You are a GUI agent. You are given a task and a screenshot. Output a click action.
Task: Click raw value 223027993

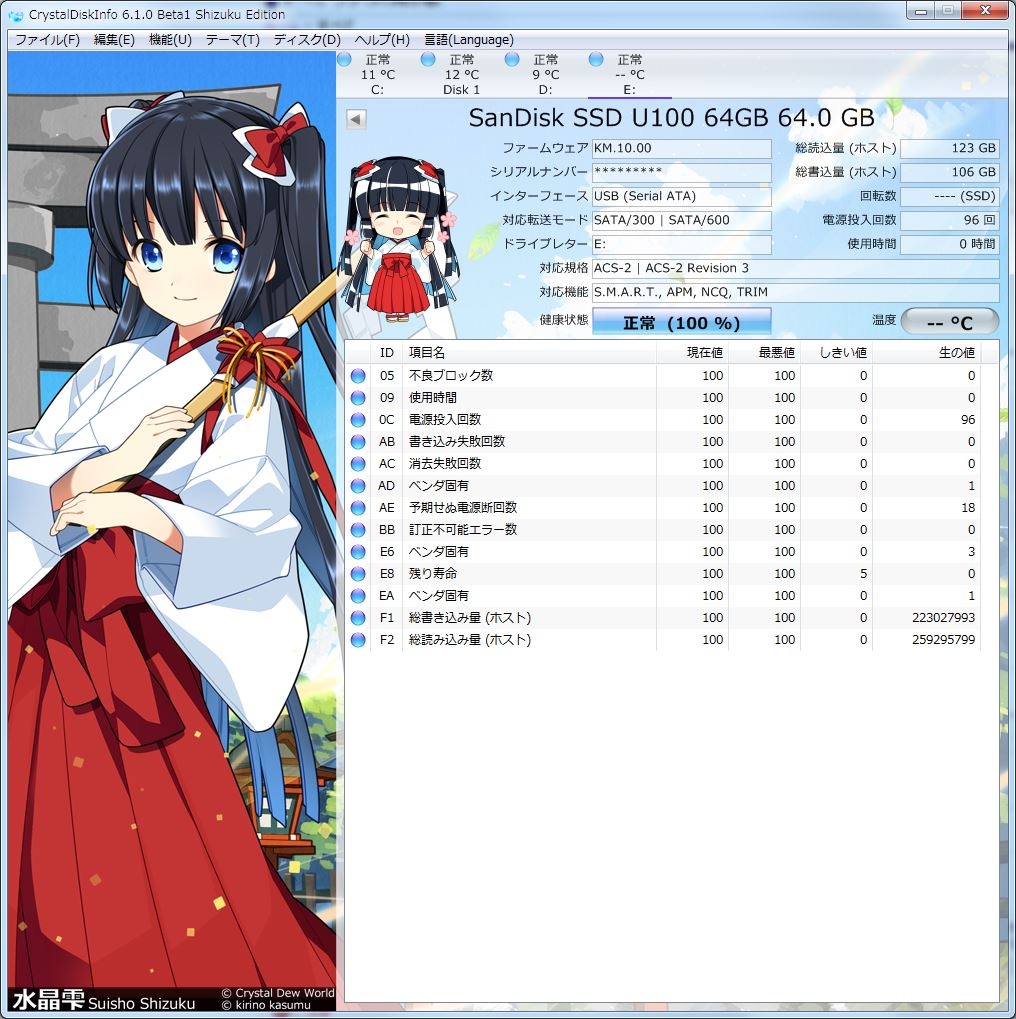943,618
